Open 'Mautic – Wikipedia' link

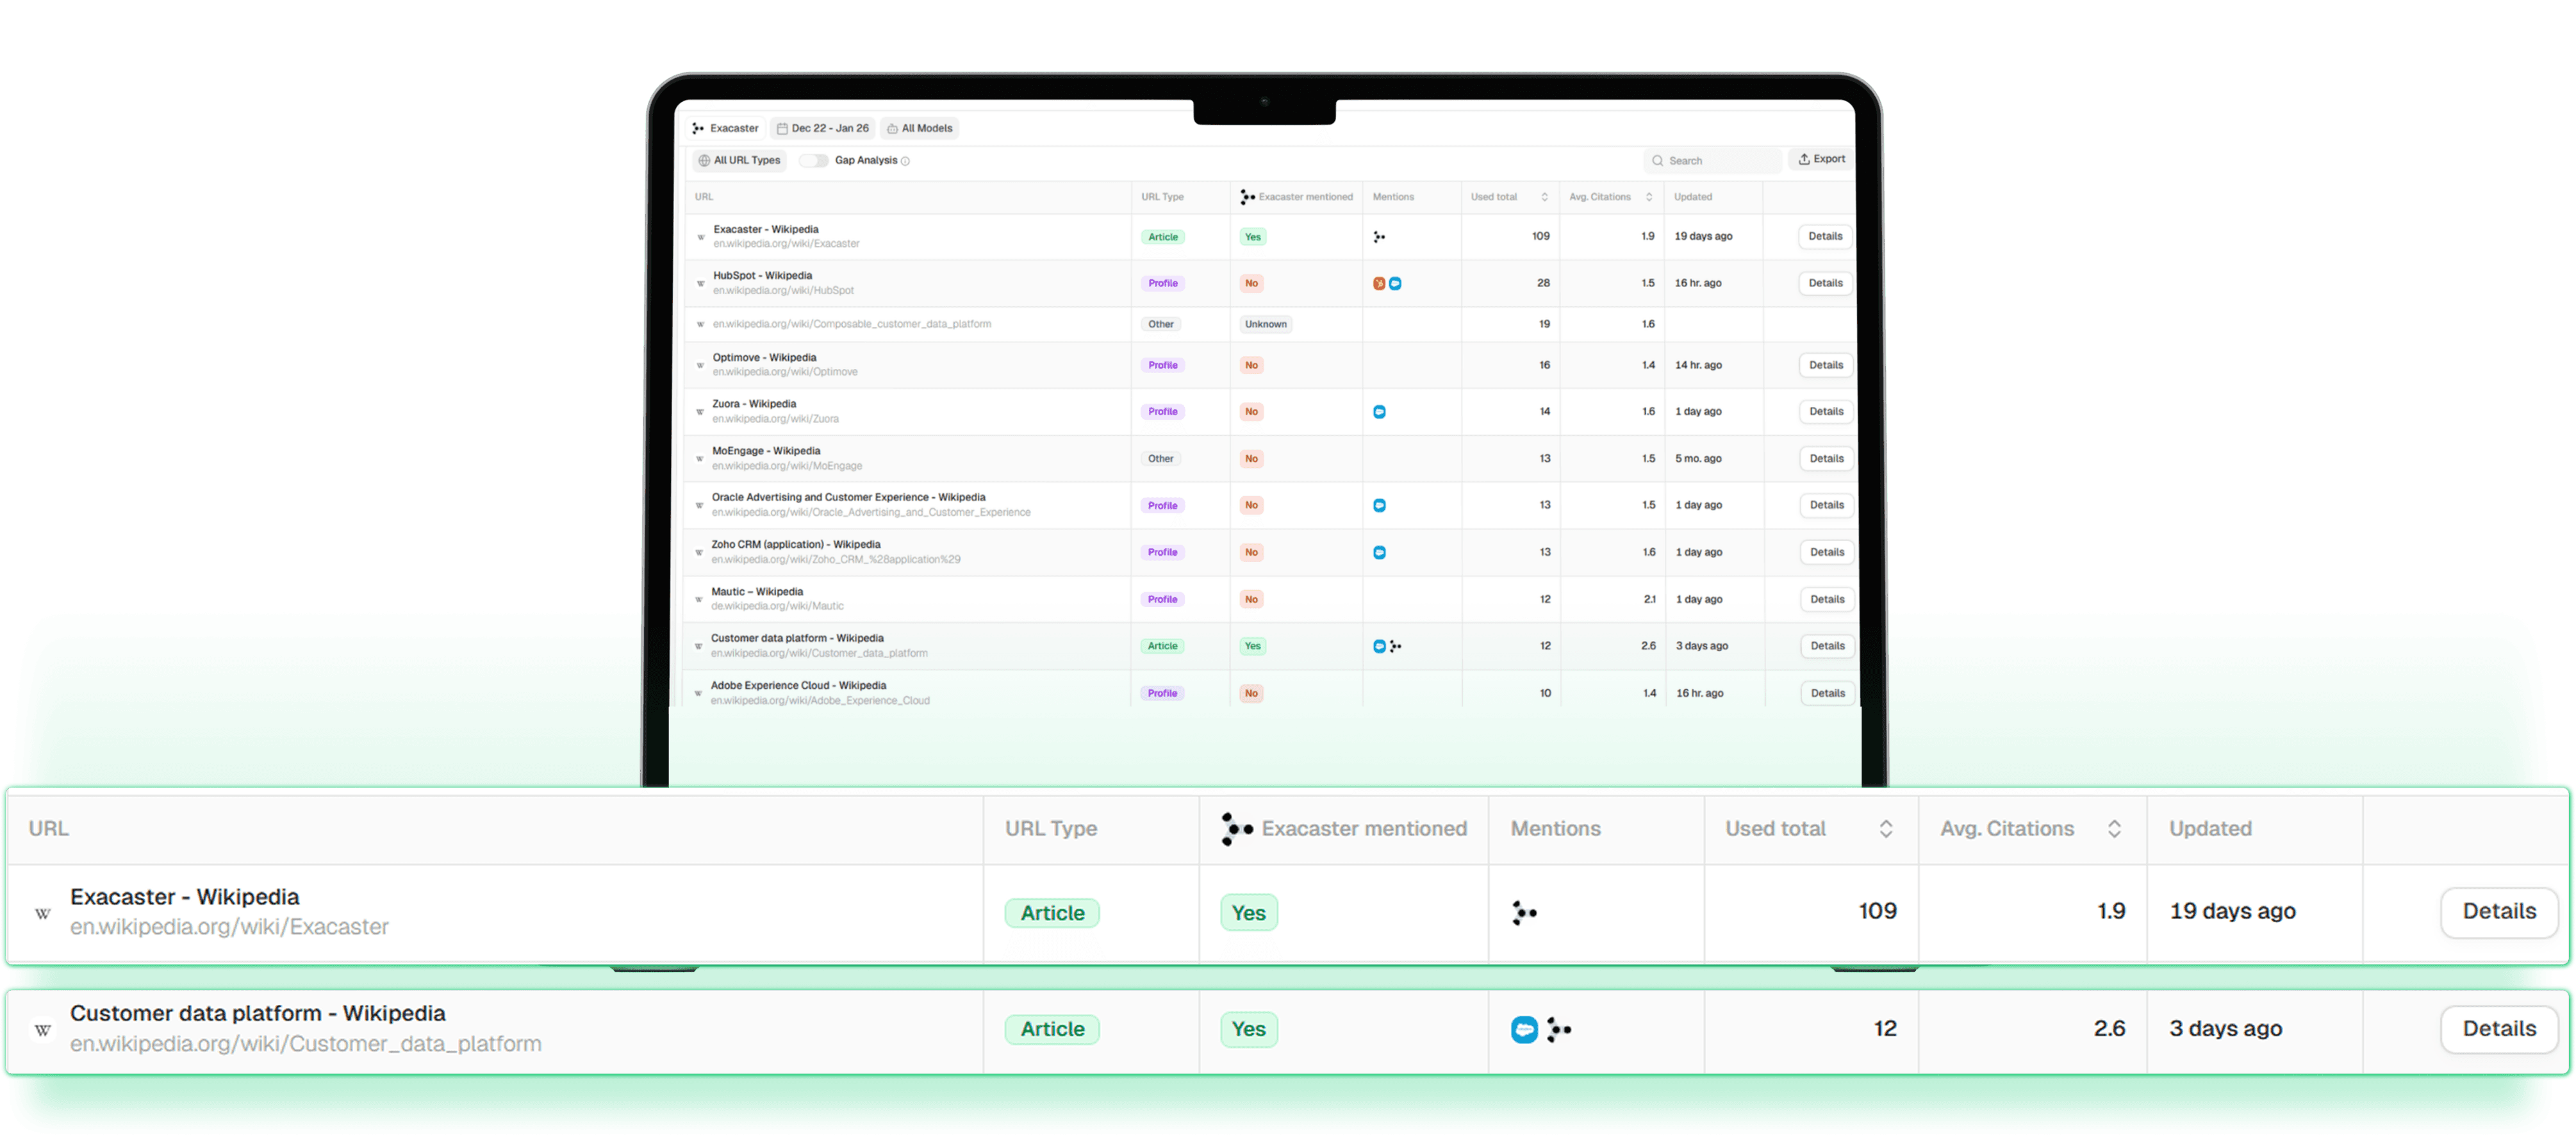click(757, 593)
